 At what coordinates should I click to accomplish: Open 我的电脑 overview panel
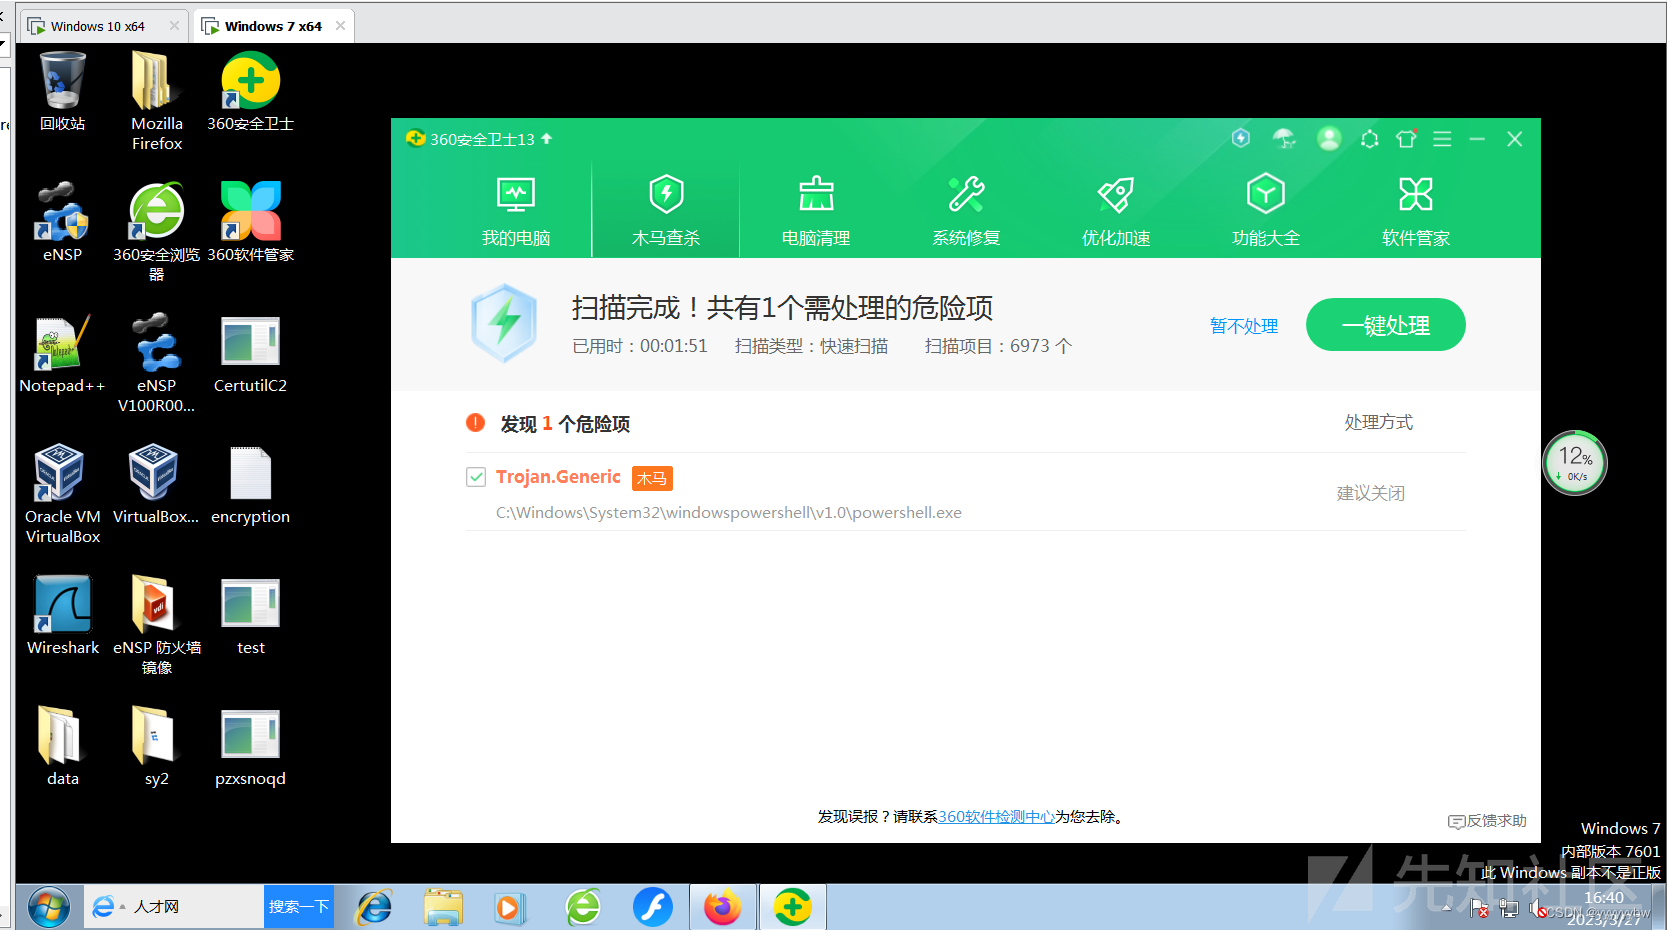[x=516, y=208]
